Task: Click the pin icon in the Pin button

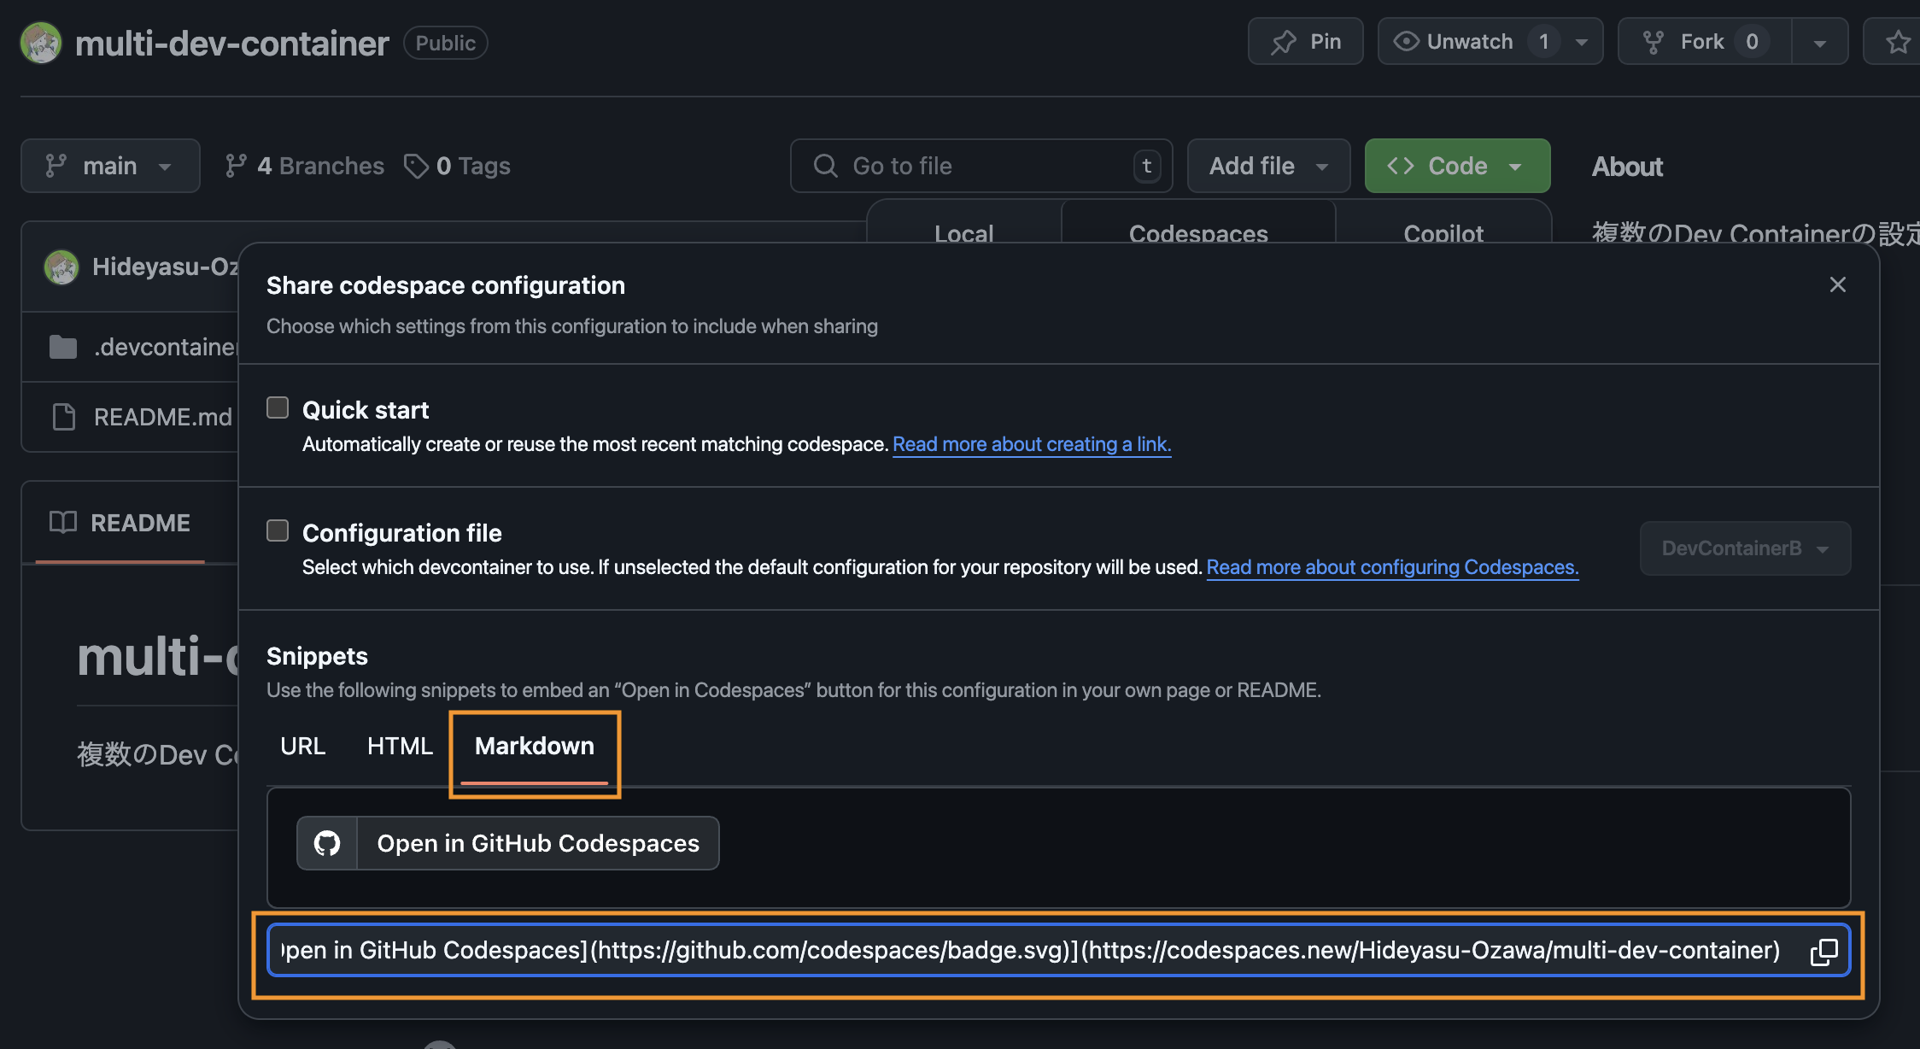Action: (x=1283, y=42)
